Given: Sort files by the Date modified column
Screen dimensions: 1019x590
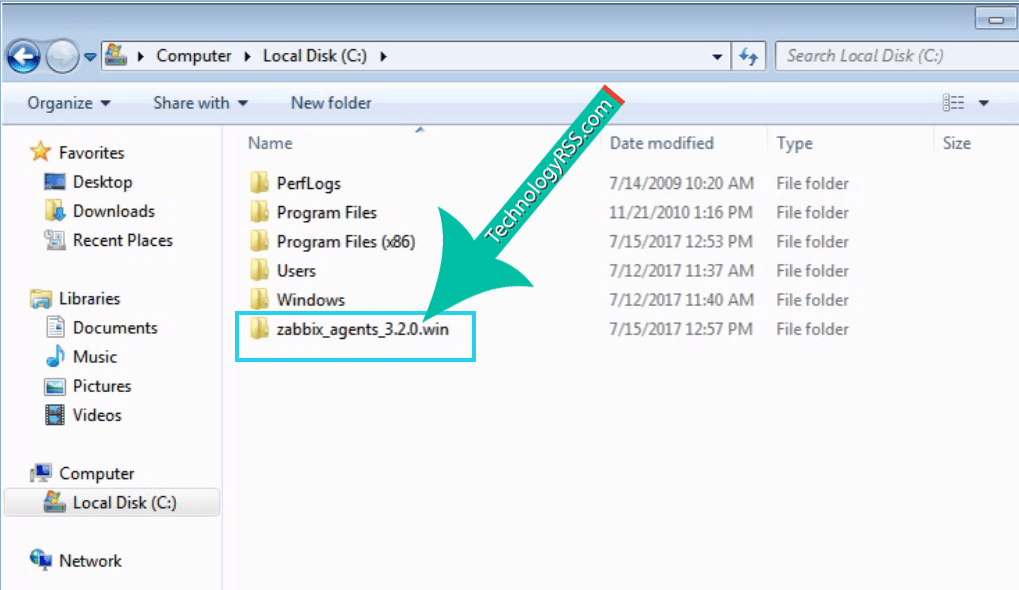Looking at the screenshot, I should coord(661,143).
